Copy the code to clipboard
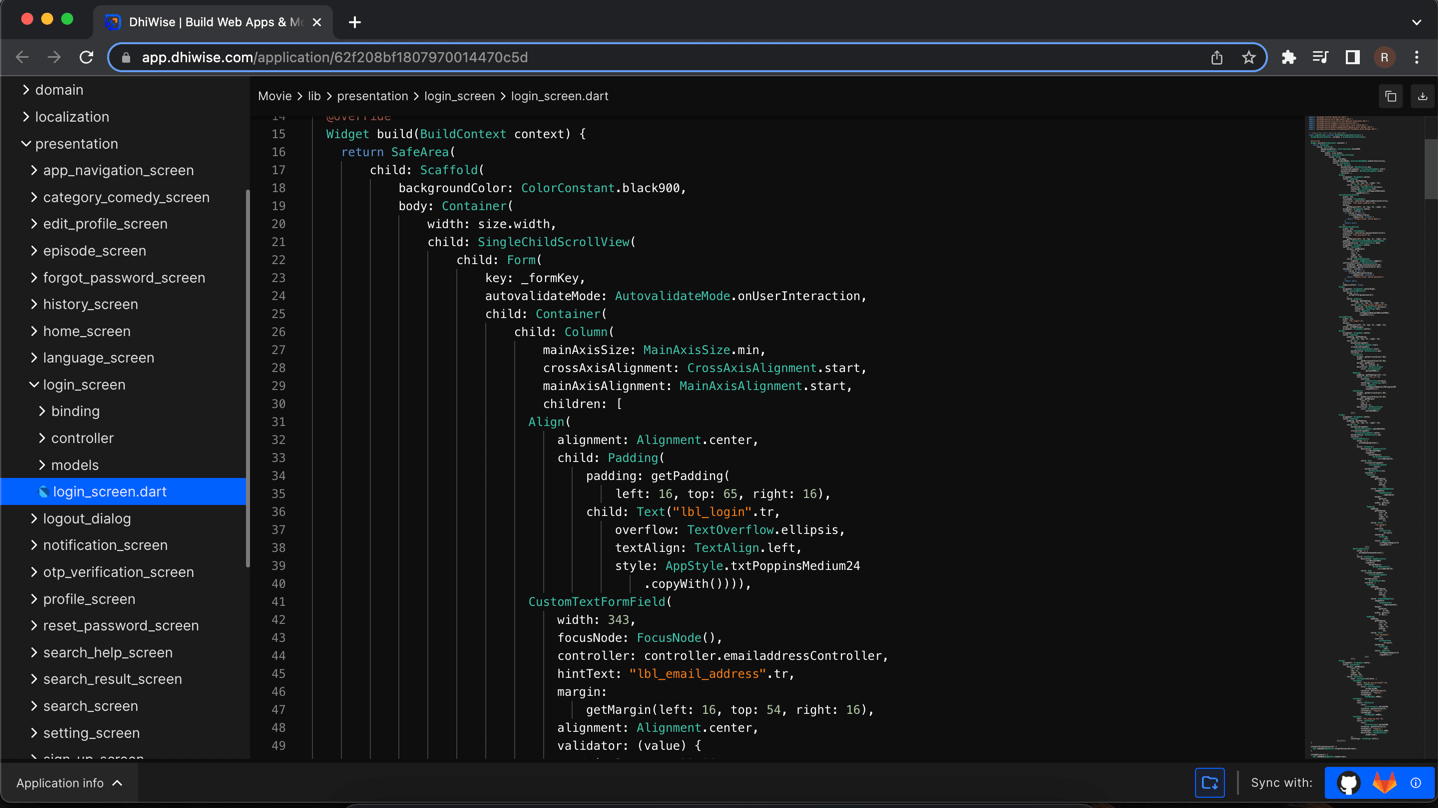This screenshot has width=1439, height=808. point(1390,95)
